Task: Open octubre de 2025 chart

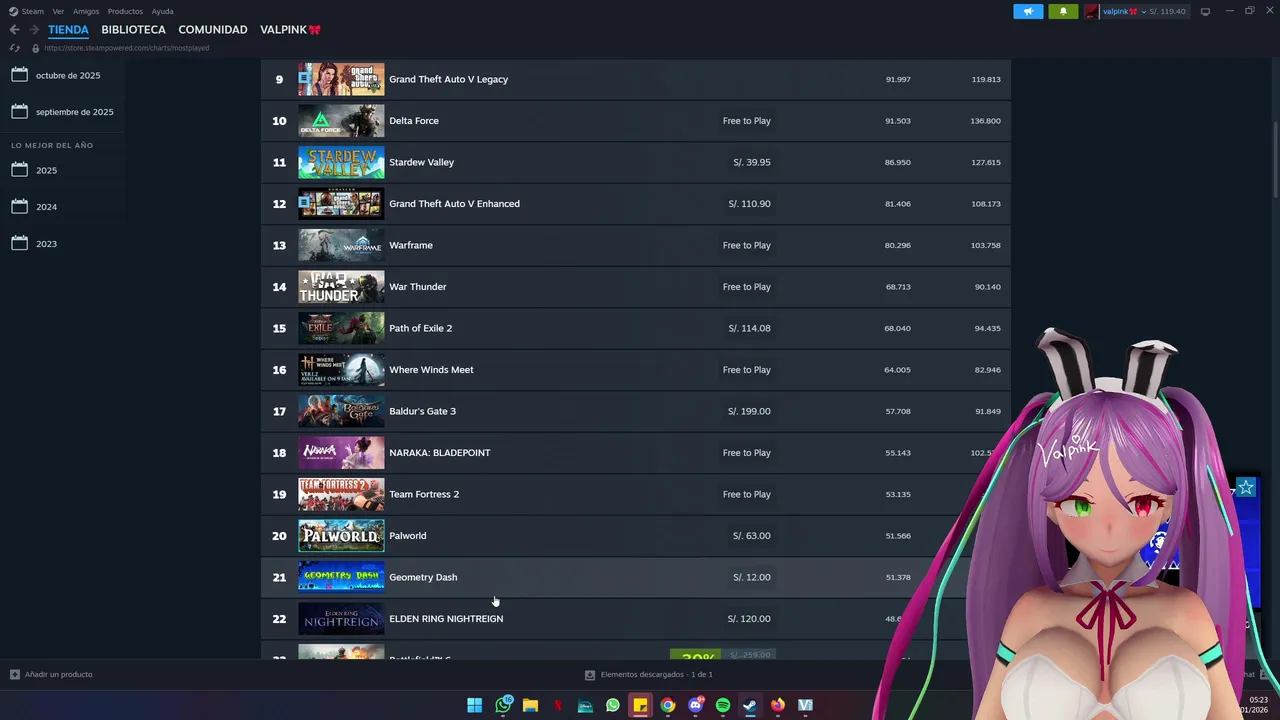Action: [68, 75]
